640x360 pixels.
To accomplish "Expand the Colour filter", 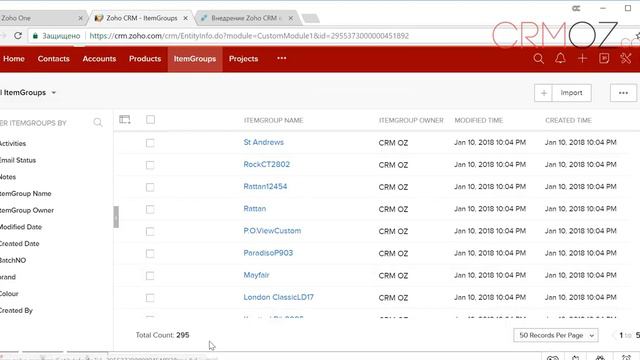I will [x=9, y=294].
